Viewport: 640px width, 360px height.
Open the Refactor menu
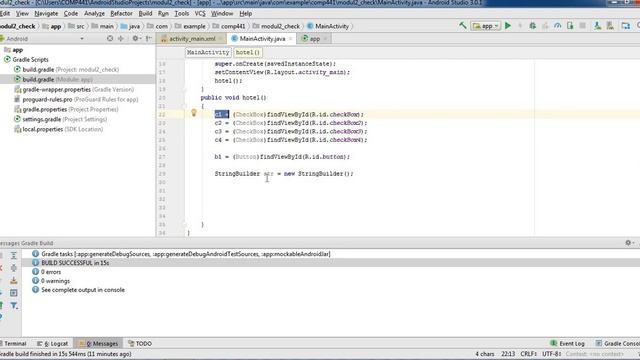pos(121,13)
